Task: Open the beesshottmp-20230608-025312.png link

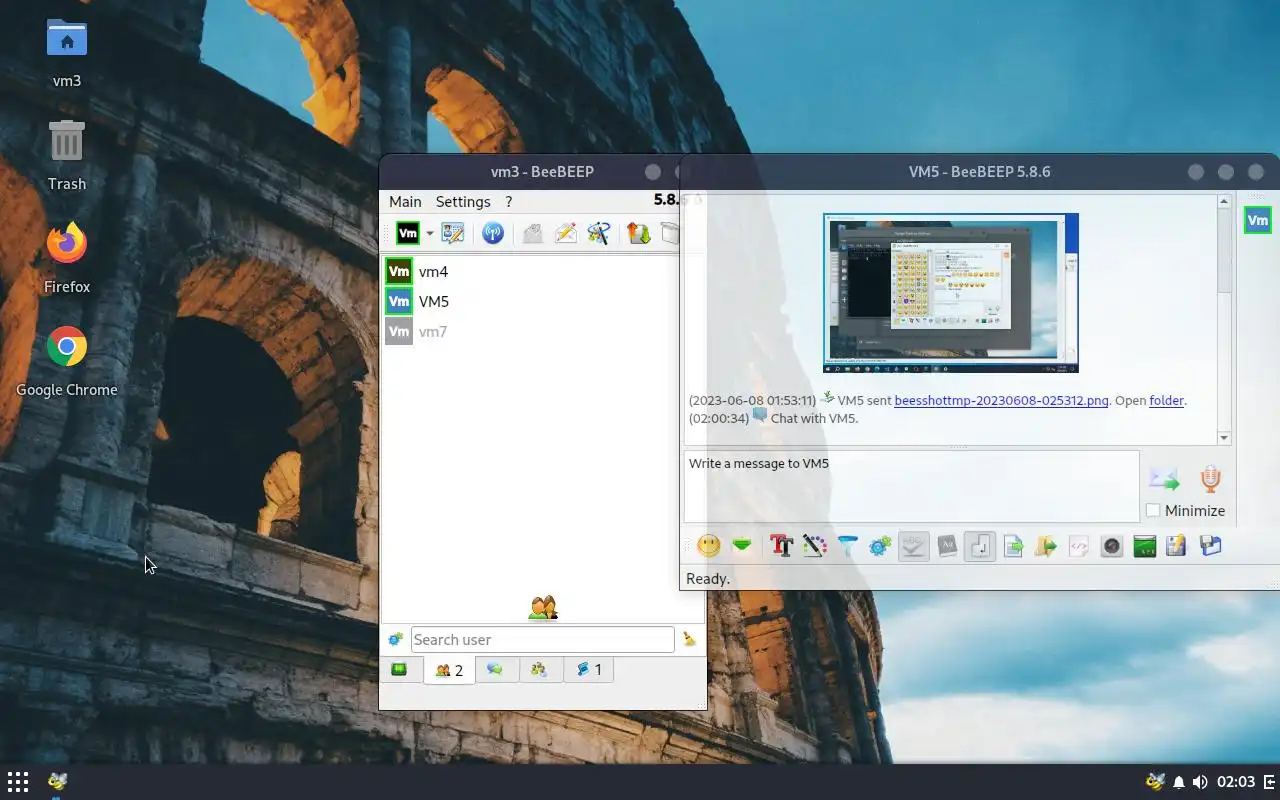Action: click(x=1001, y=400)
